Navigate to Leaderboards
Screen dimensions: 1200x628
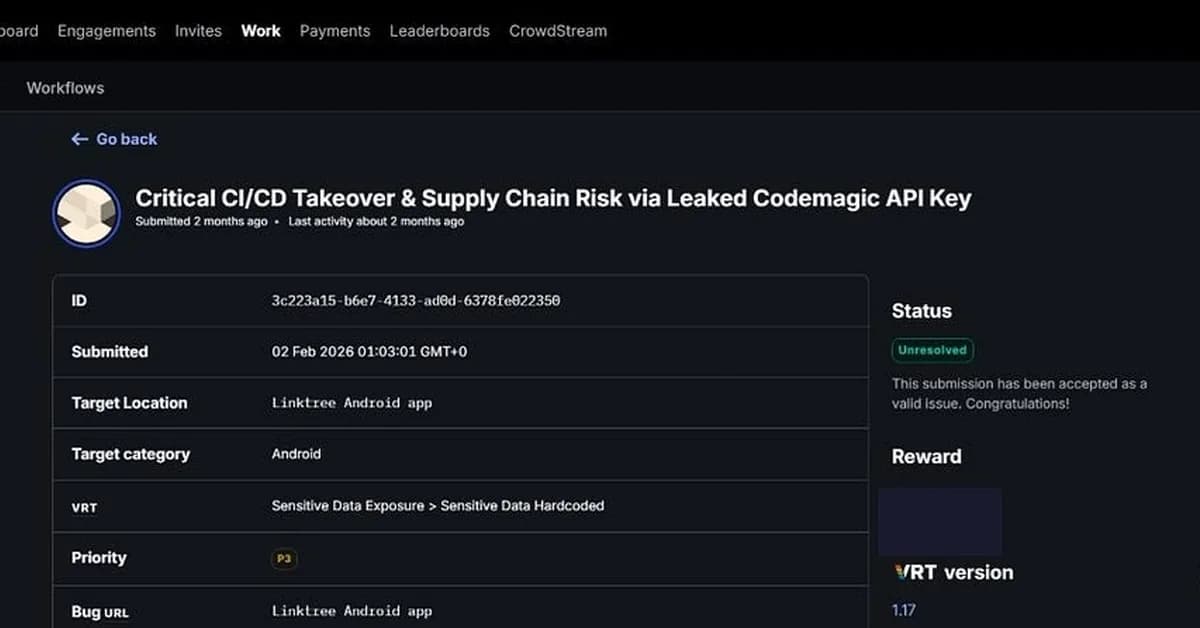[440, 31]
